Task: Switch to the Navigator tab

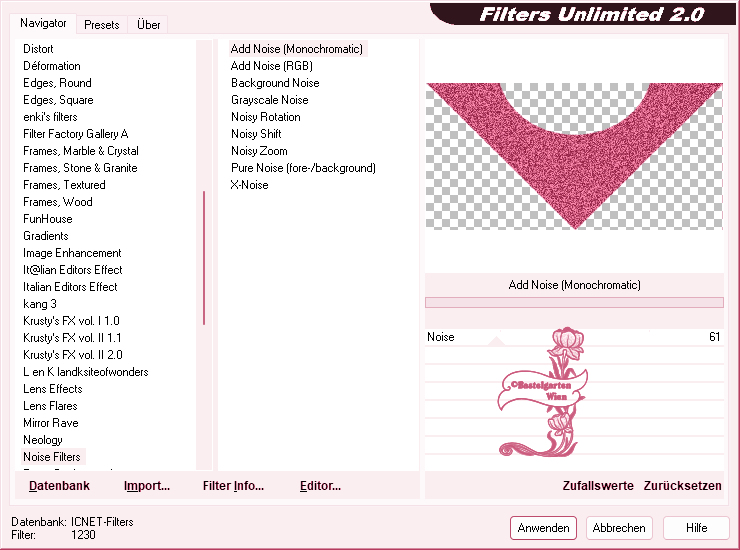Action: coord(43,23)
